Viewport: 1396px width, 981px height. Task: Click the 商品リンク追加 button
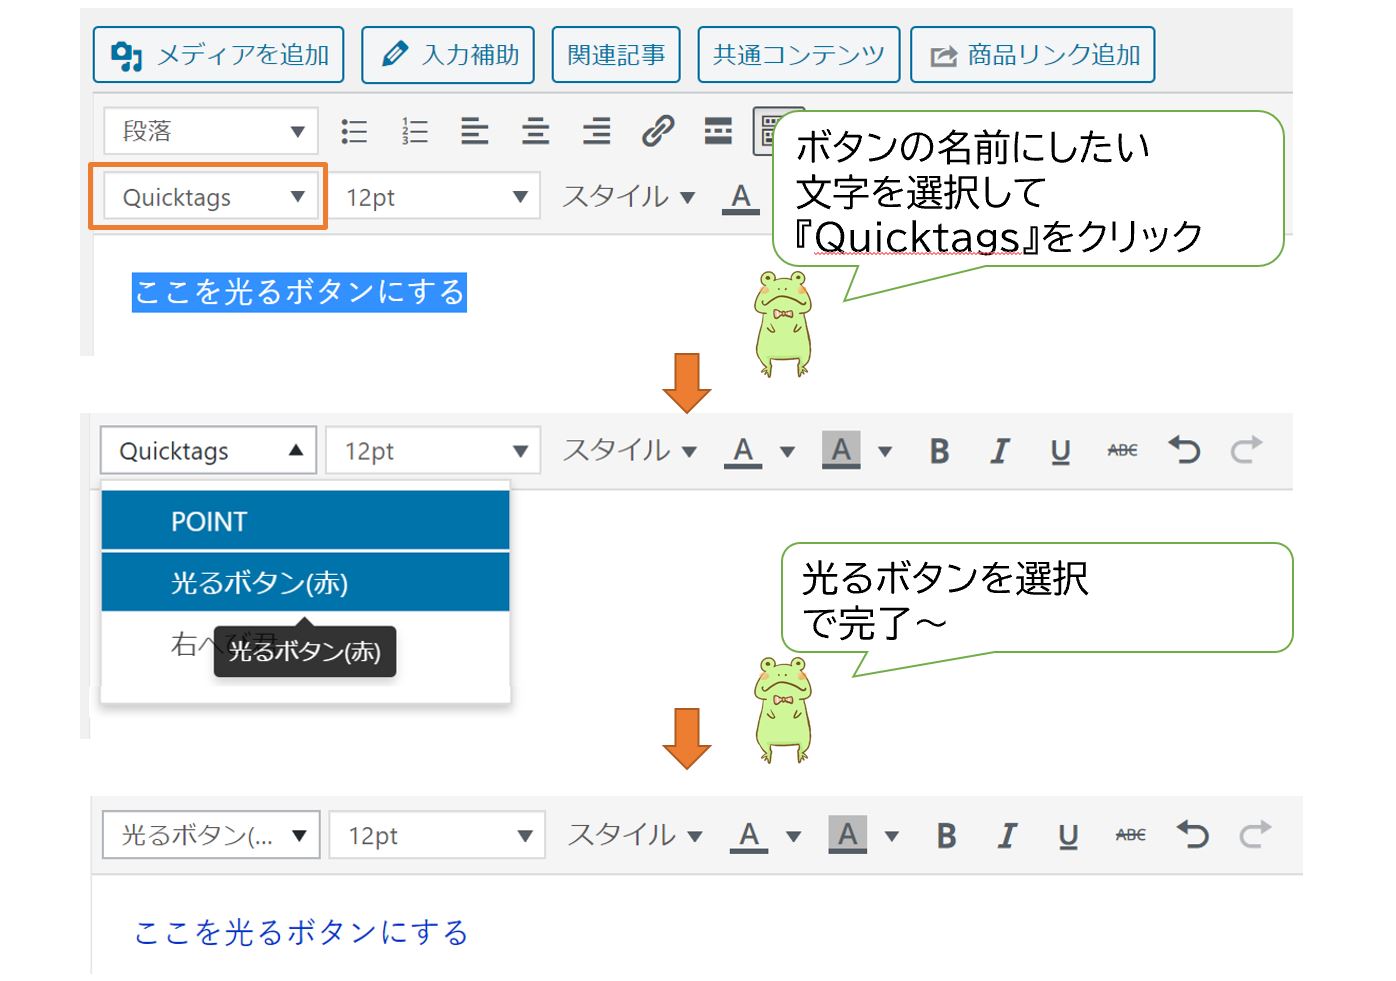1032,55
